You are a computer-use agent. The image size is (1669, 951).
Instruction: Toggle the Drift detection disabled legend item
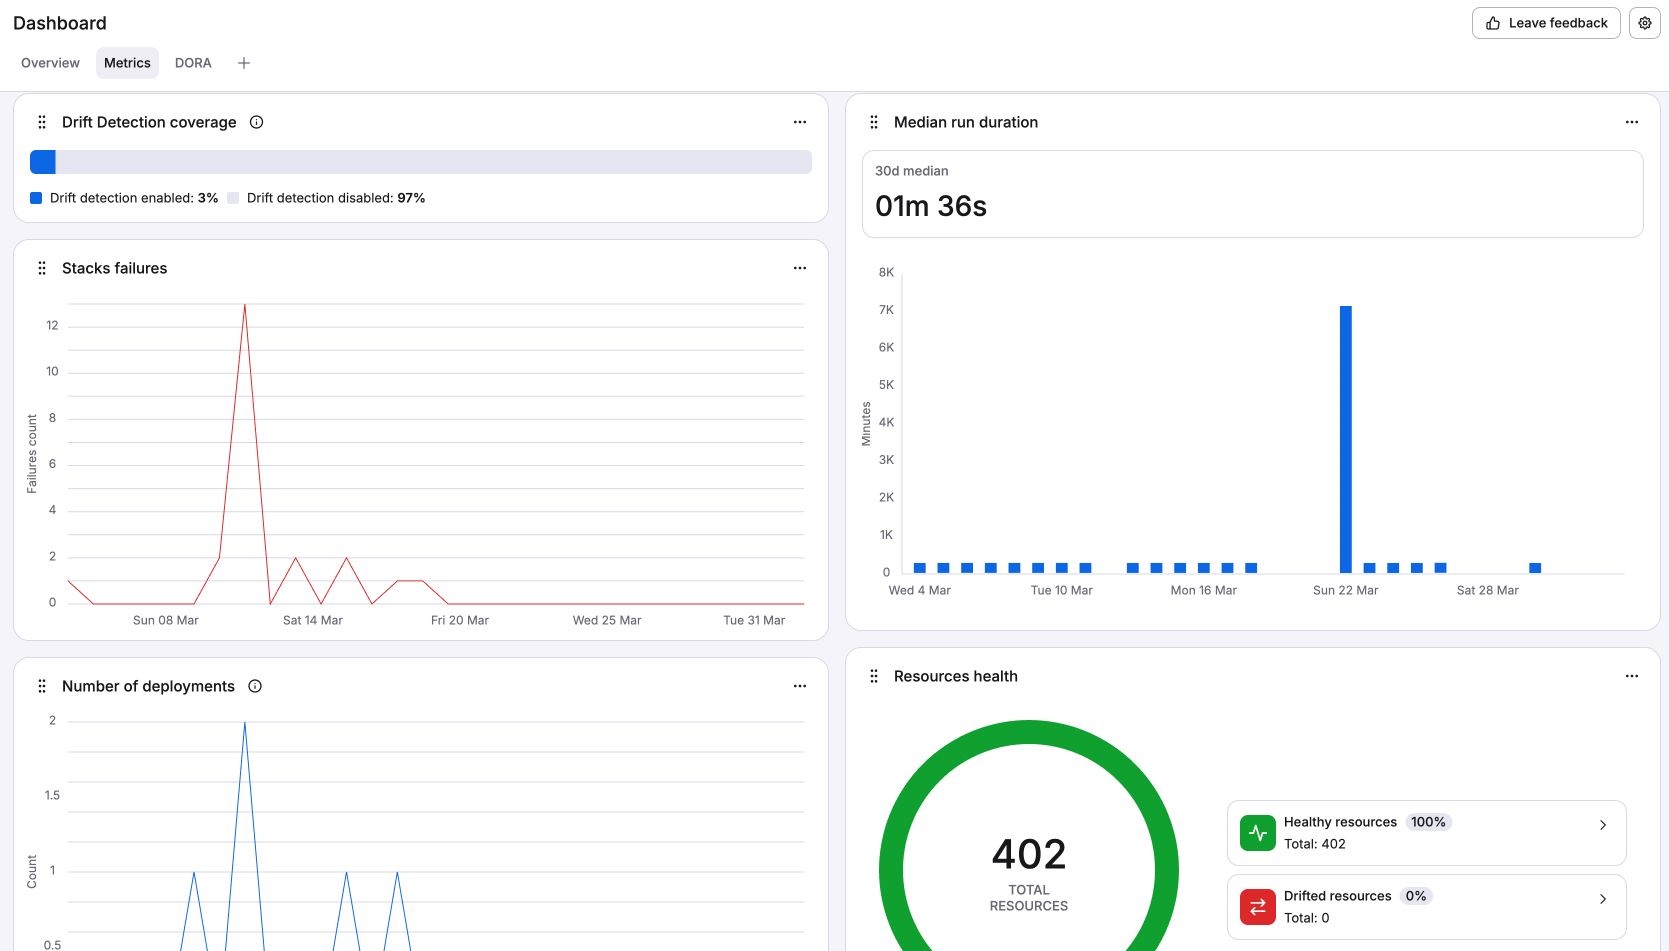click(330, 198)
